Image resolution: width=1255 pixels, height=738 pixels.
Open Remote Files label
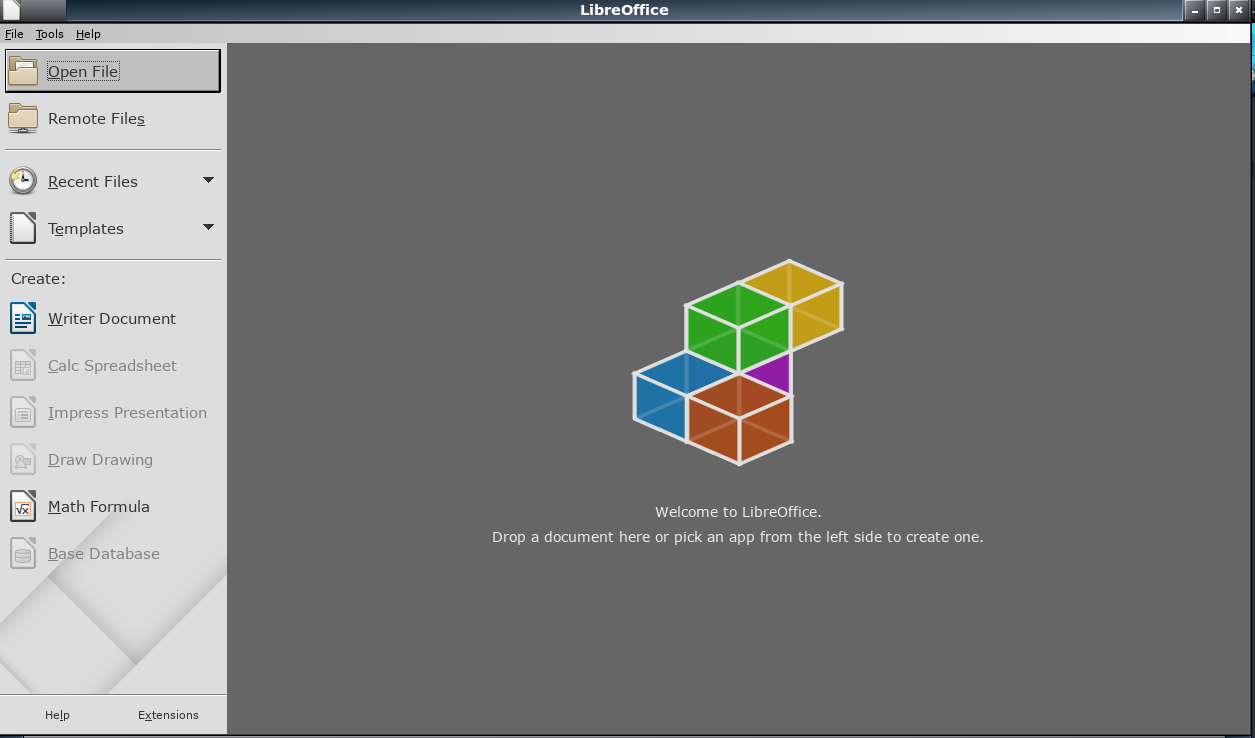point(96,119)
